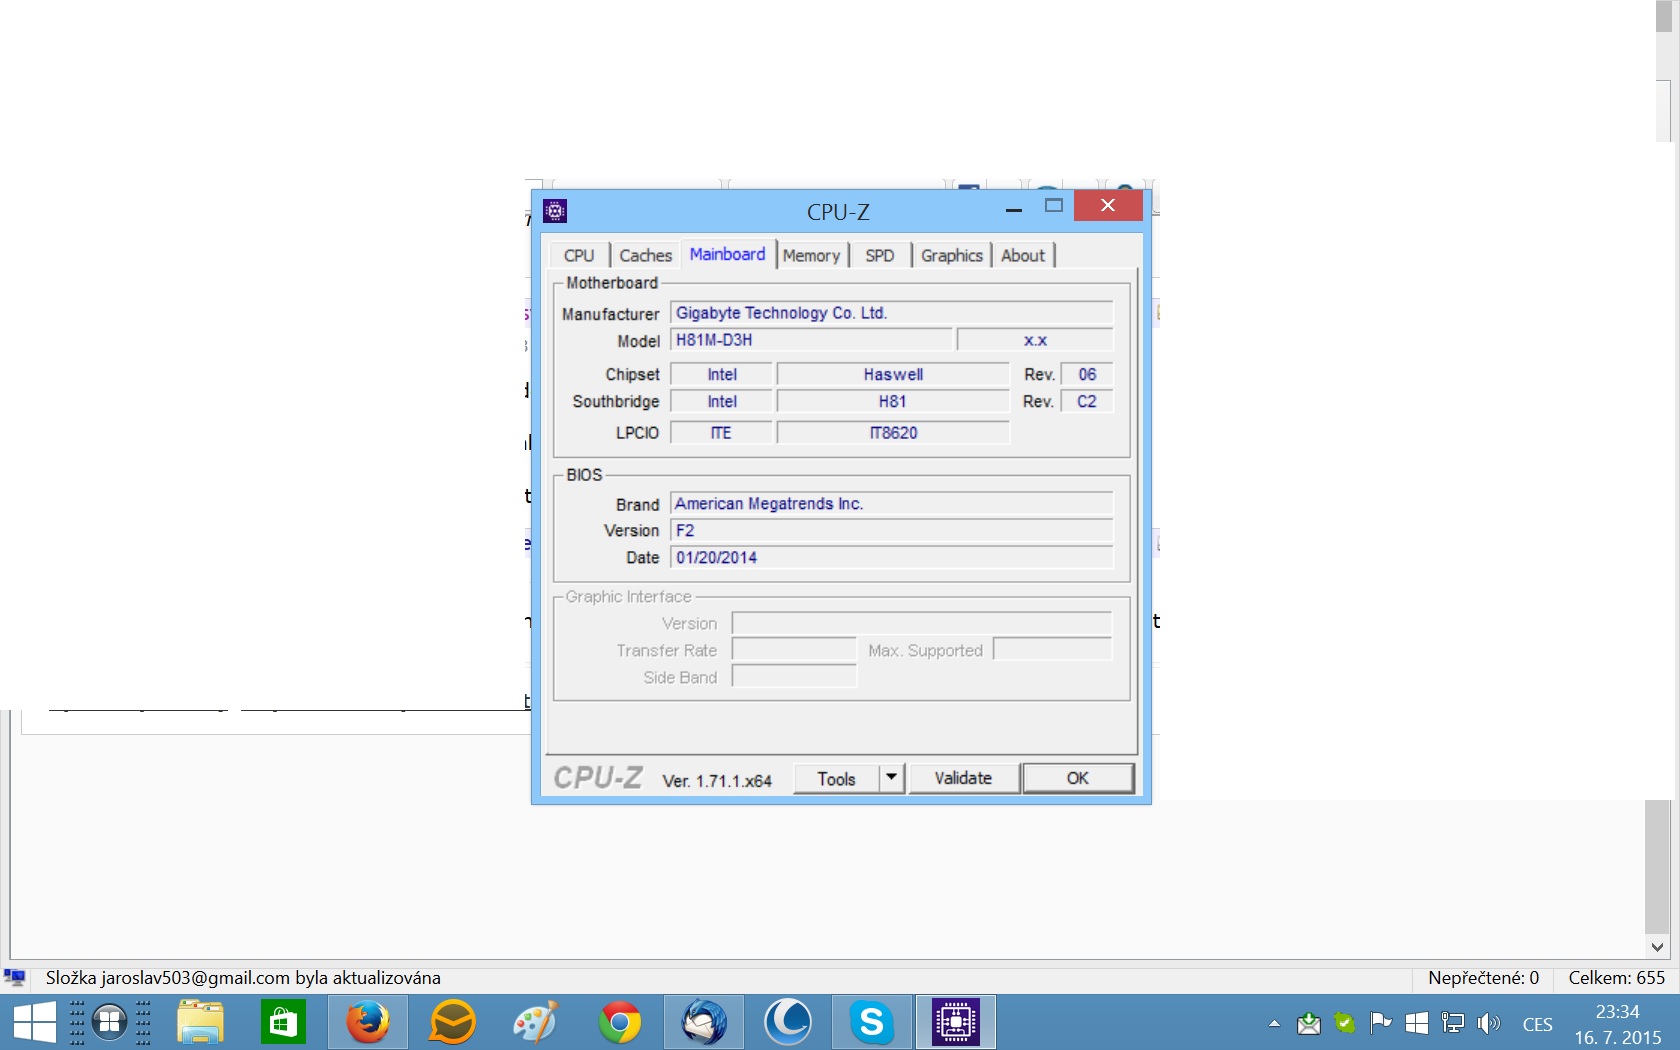Open the round start-menu orb on taskbar
The image size is (1680, 1050).
click(x=110, y=1022)
